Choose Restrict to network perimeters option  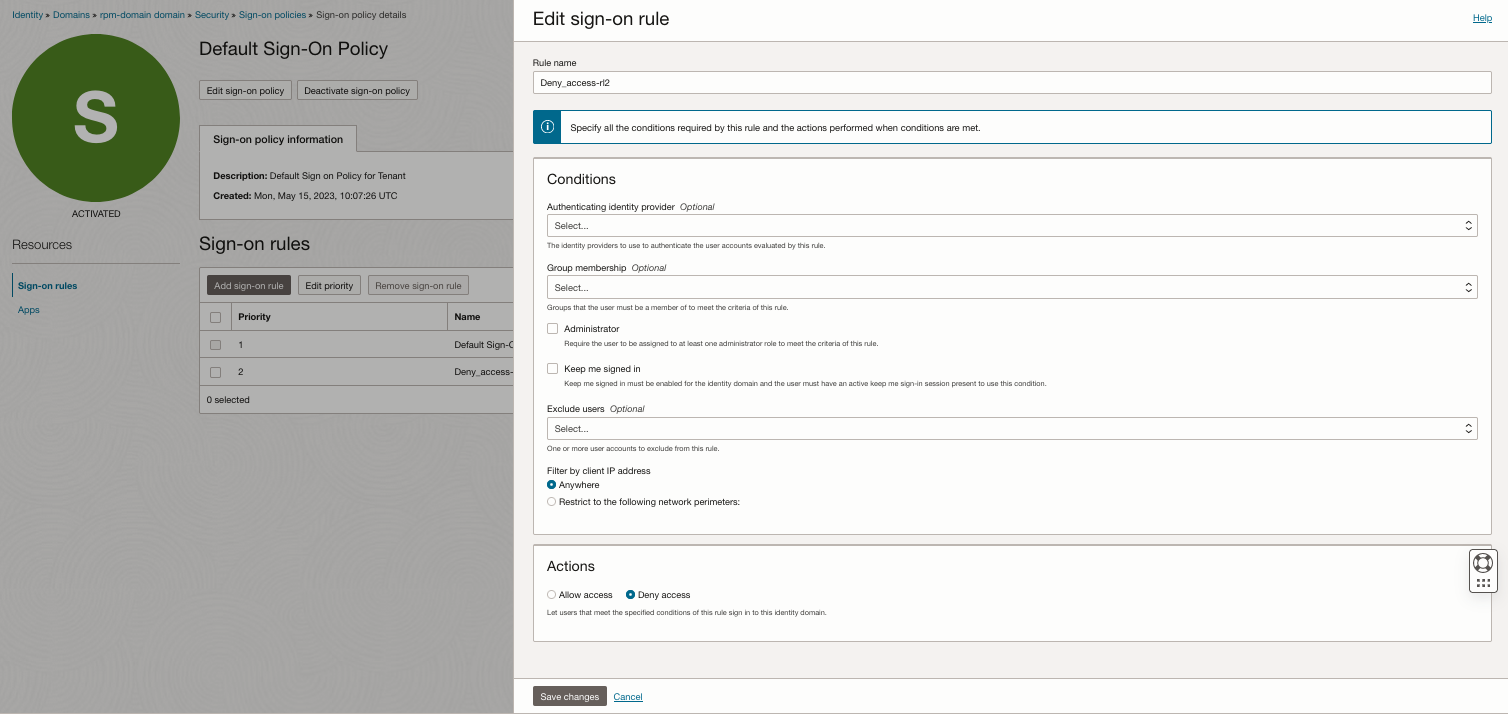(551, 502)
